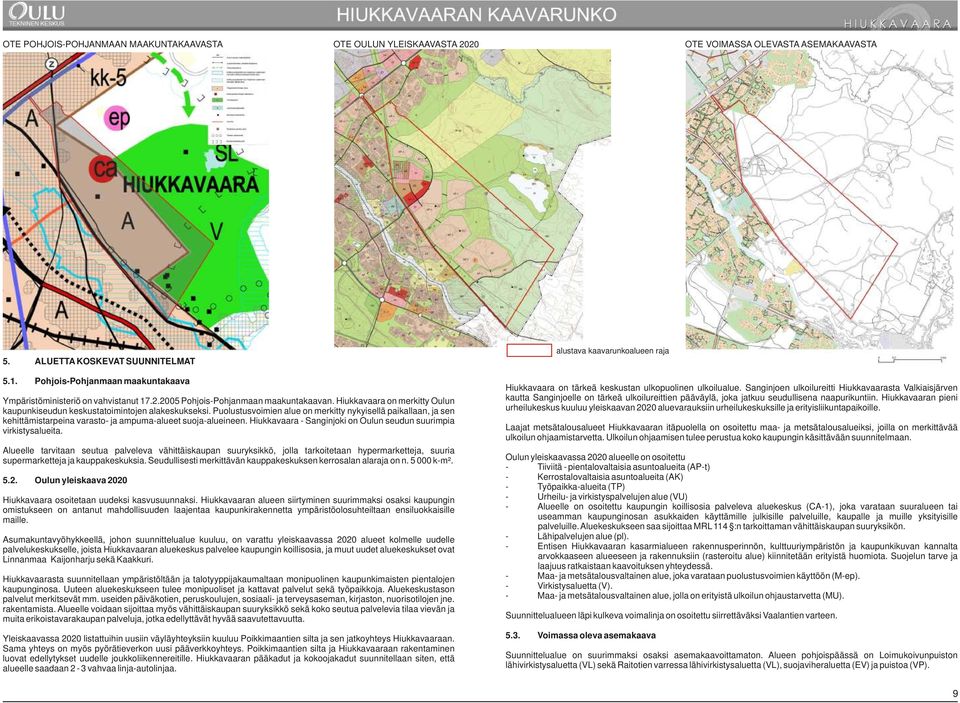The height and width of the screenshot is (703, 960).
Task: Click the title "HIUKKAVAARAN KAAVARUNKO"
Action: [476, 15]
